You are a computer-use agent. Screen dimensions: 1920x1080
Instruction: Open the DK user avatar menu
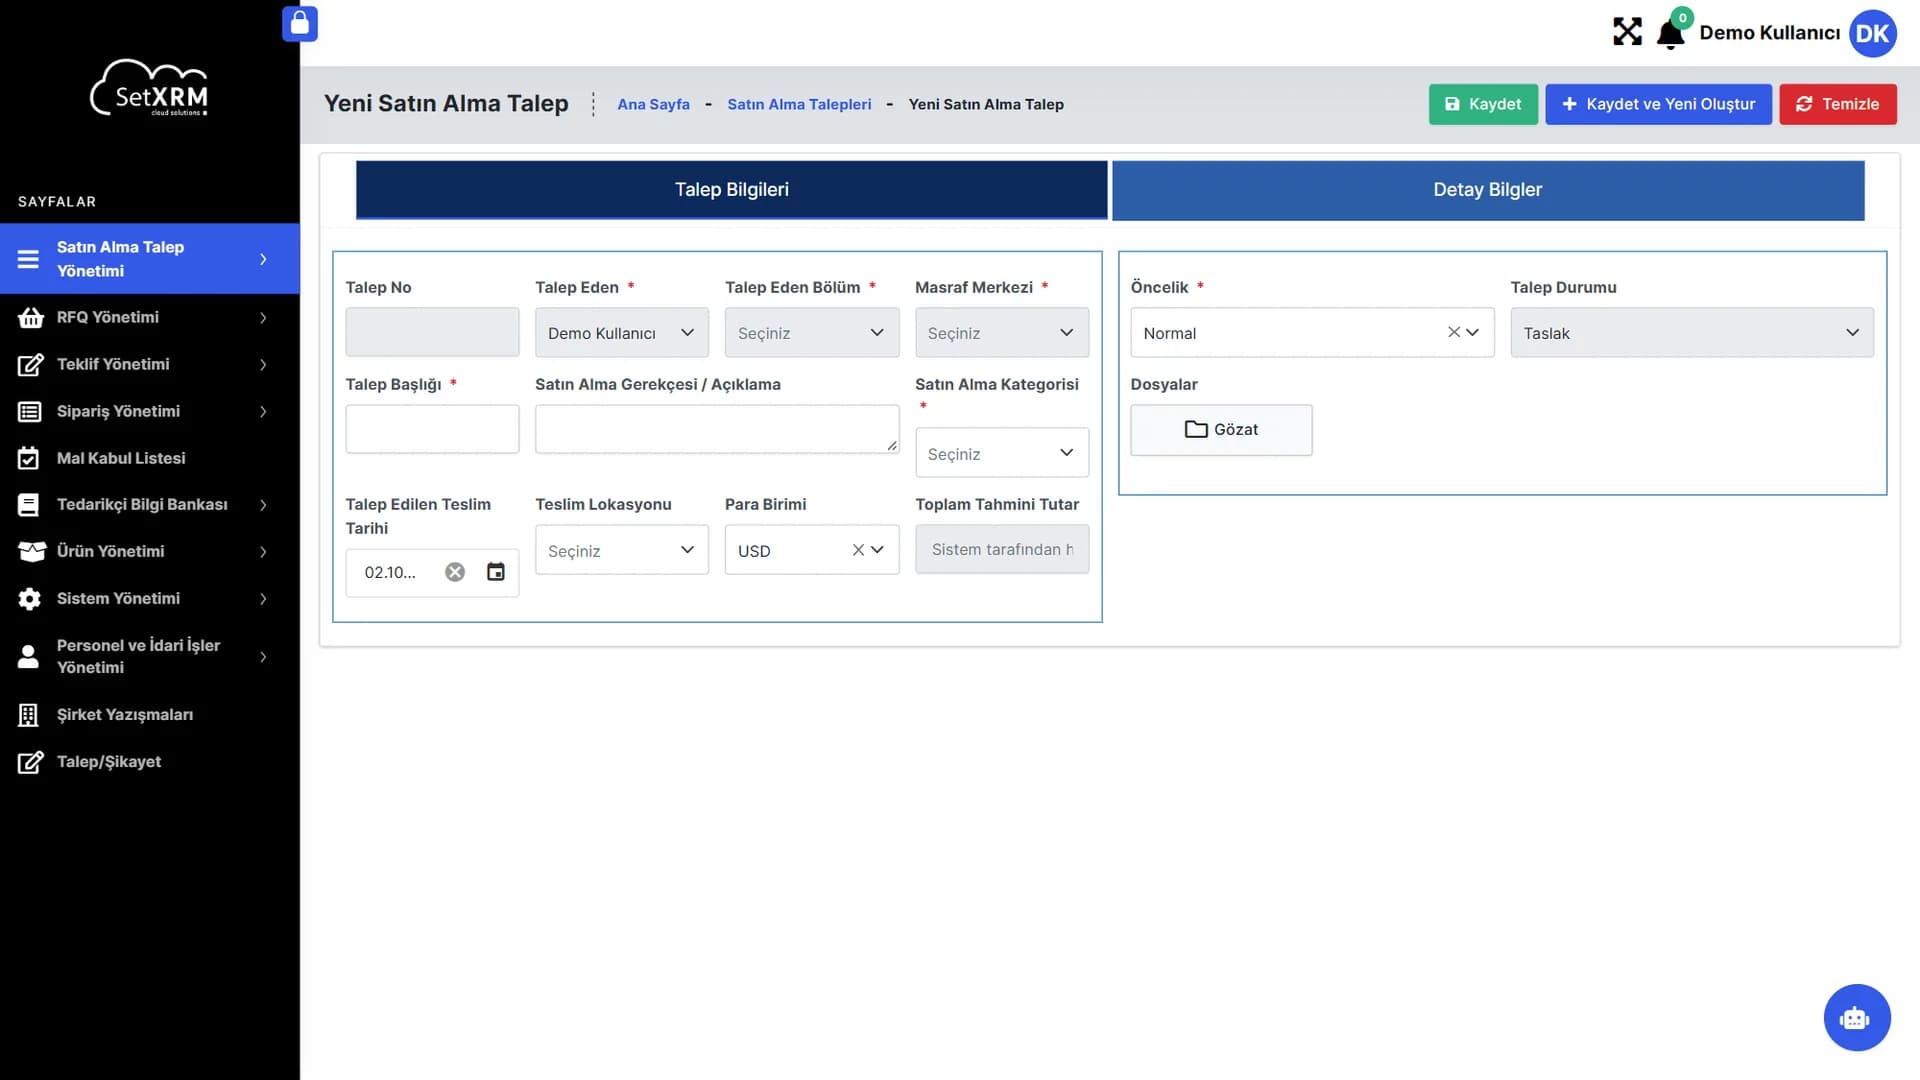point(1872,33)
